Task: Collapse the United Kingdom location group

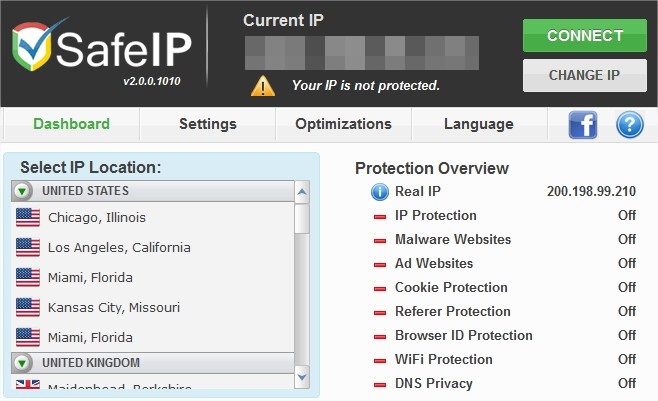Action: (x=23, y=362)
